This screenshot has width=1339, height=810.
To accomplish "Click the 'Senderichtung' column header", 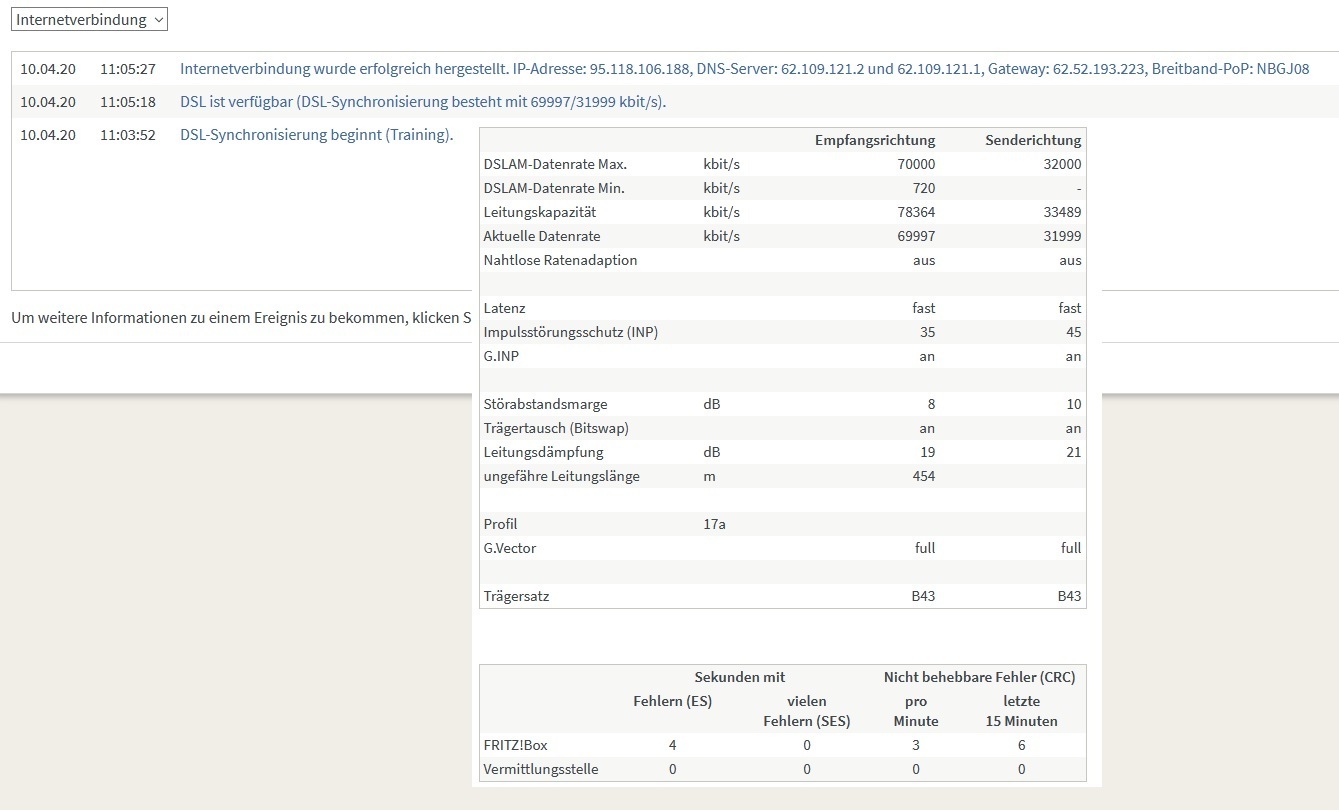I will tap(1035, 140).
